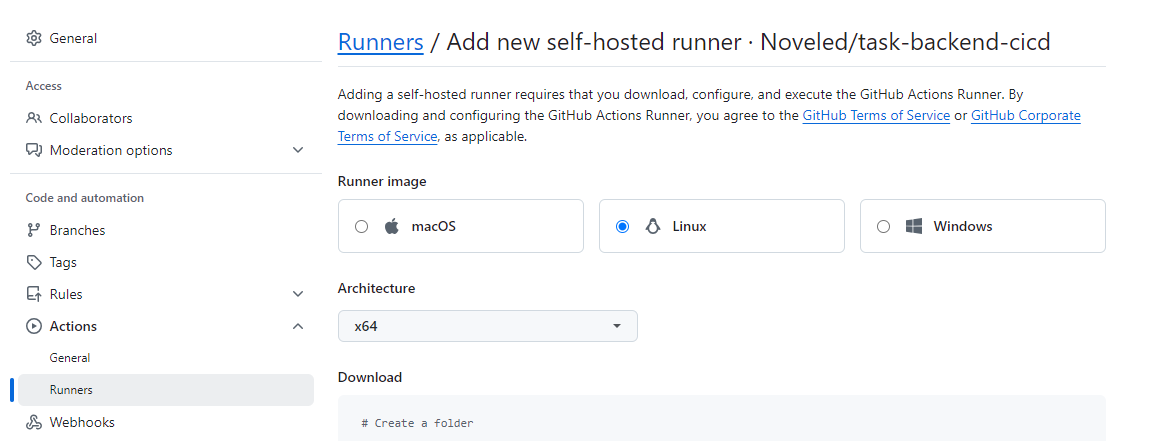Click the Webhooks icon in sidebar
Screen dimensions: 1152x441
click(x=33, y=423)
